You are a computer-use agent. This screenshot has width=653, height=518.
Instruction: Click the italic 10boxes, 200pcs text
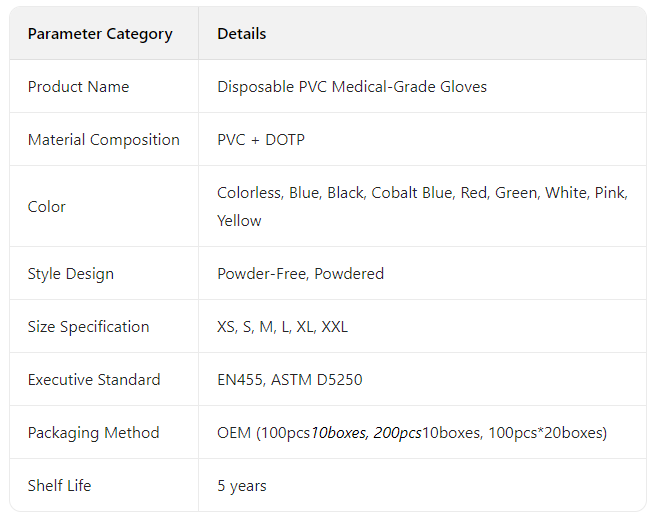(x=365, y=433)
